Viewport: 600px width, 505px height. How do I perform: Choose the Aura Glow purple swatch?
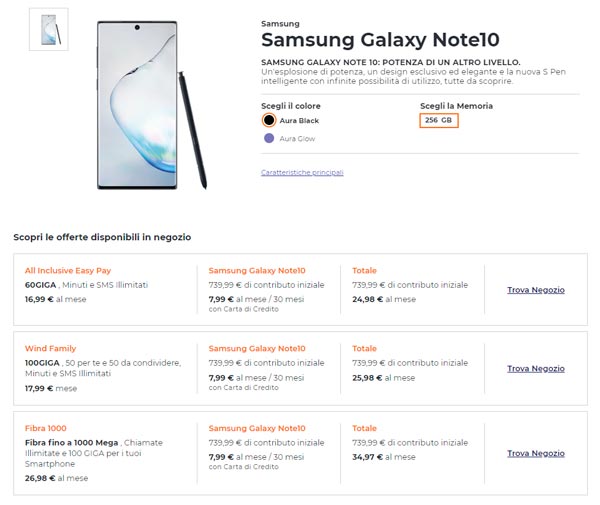[269, 138]
